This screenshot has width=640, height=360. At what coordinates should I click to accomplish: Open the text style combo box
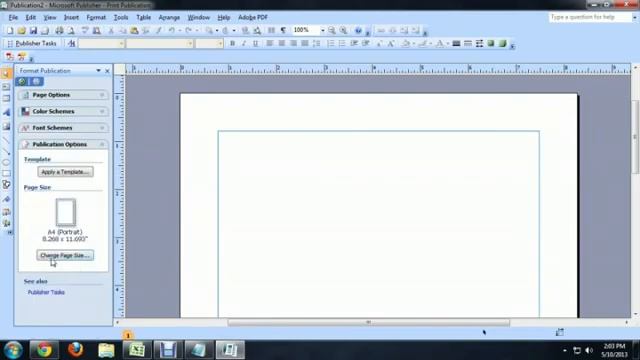click(101, 44)
